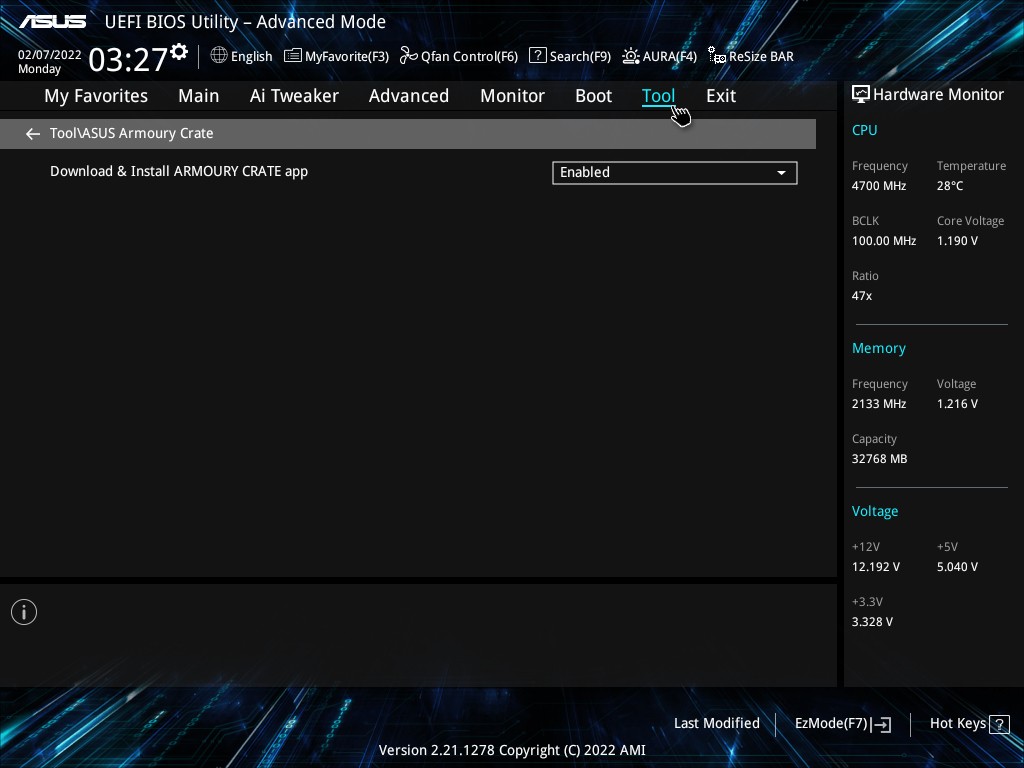Click MyFavorite(F3) label

347,57
